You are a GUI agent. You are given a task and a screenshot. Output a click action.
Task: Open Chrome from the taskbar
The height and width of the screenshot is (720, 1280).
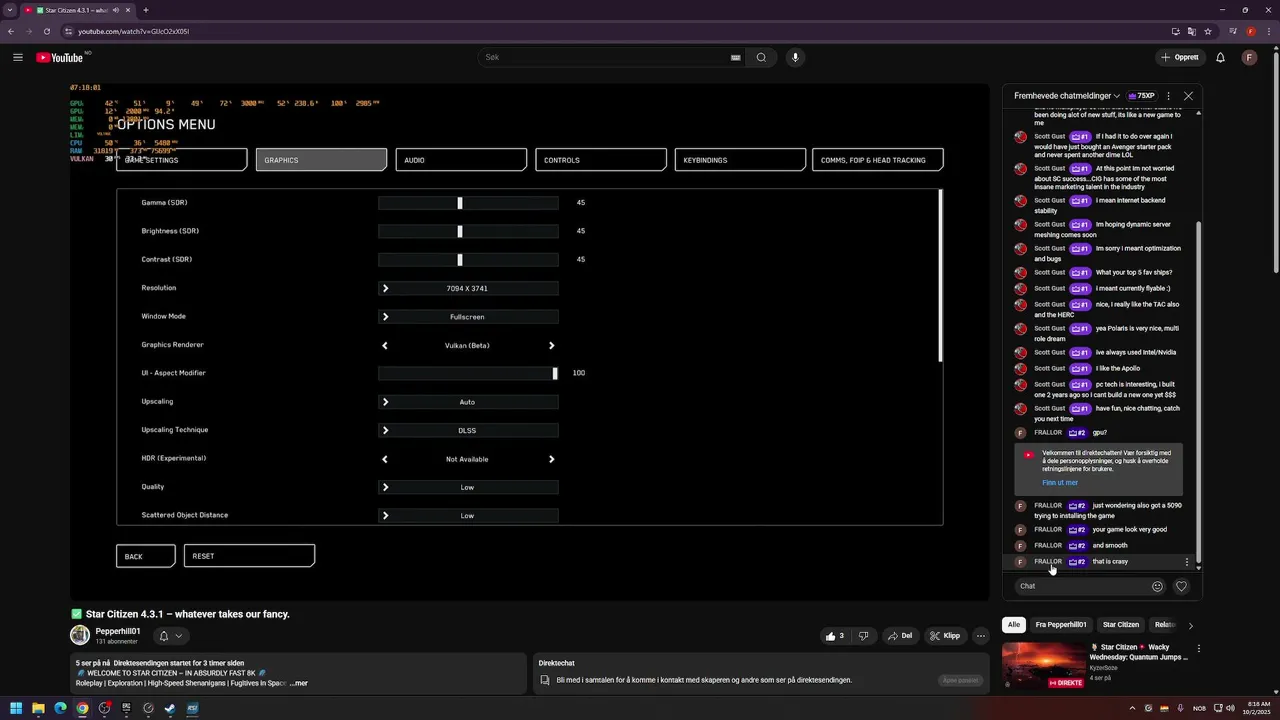82,709
